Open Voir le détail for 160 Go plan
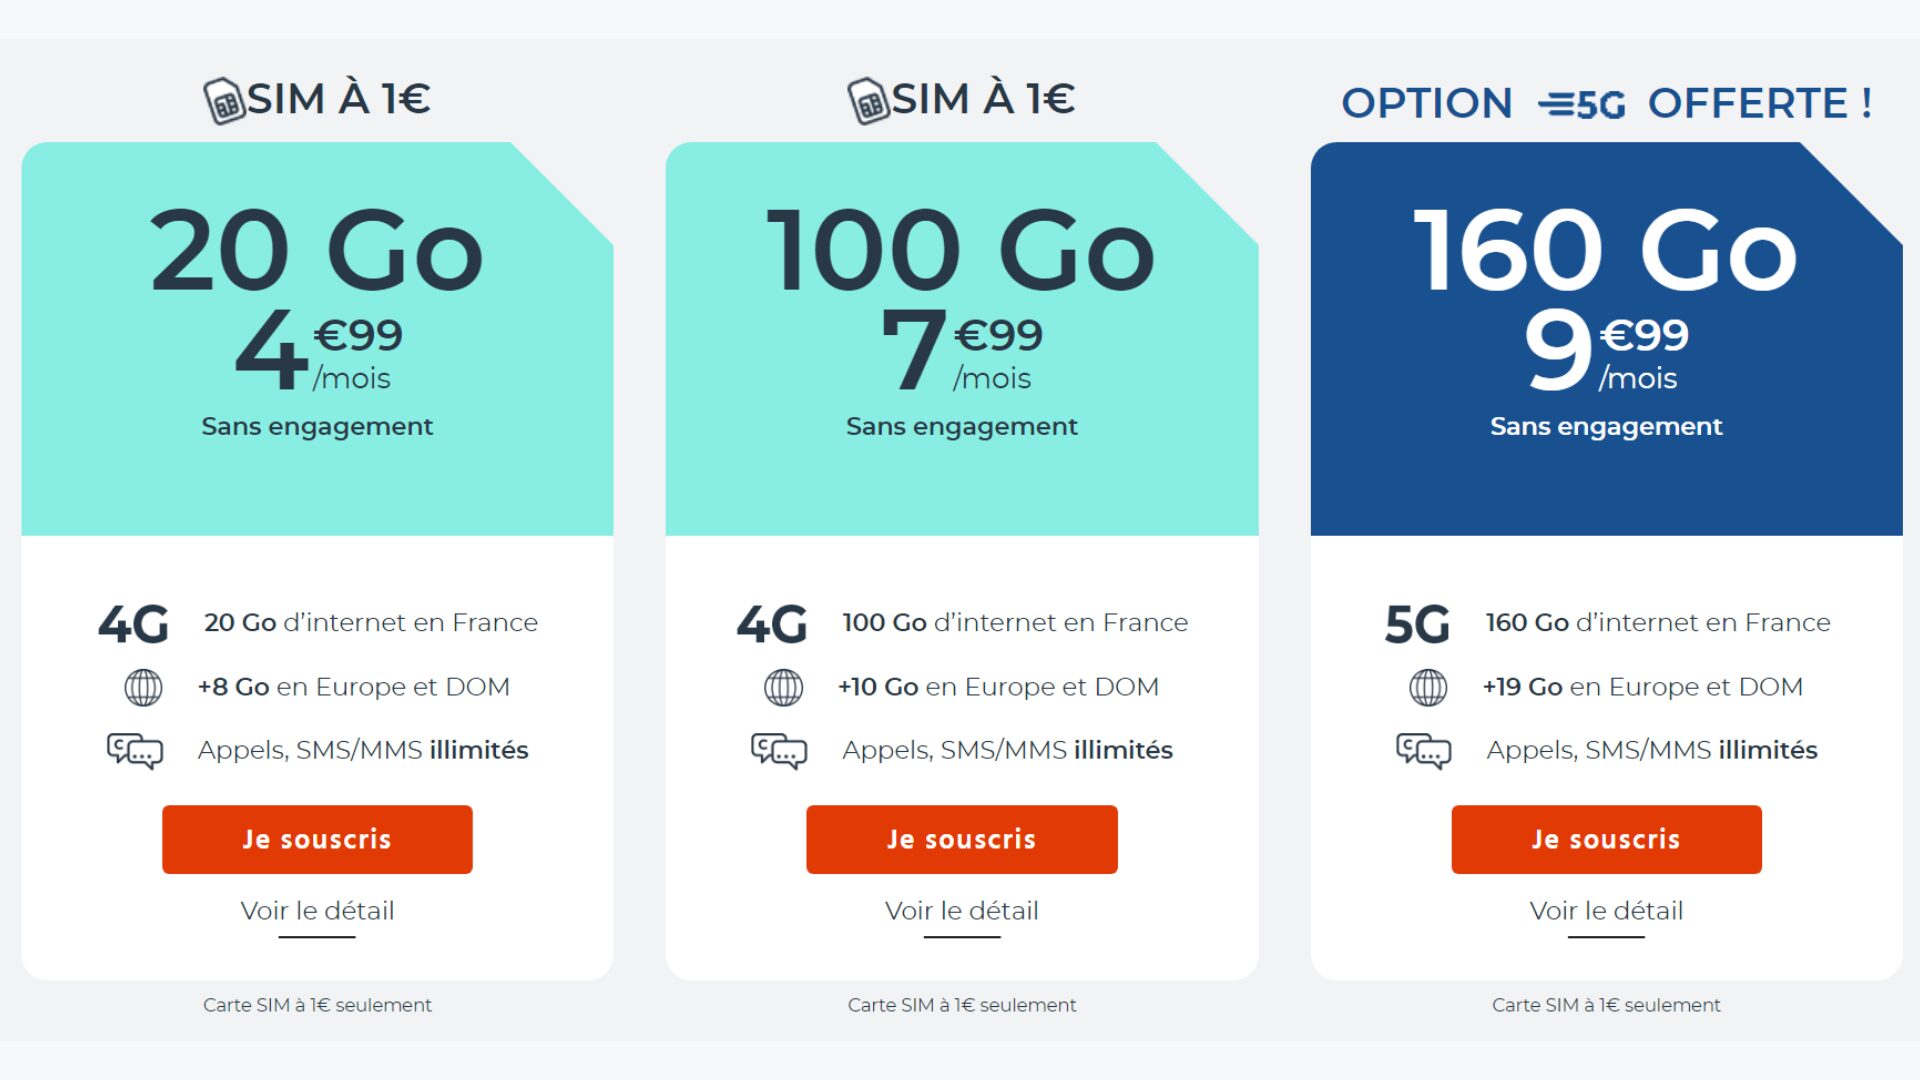 click(x=1606, y=911)
